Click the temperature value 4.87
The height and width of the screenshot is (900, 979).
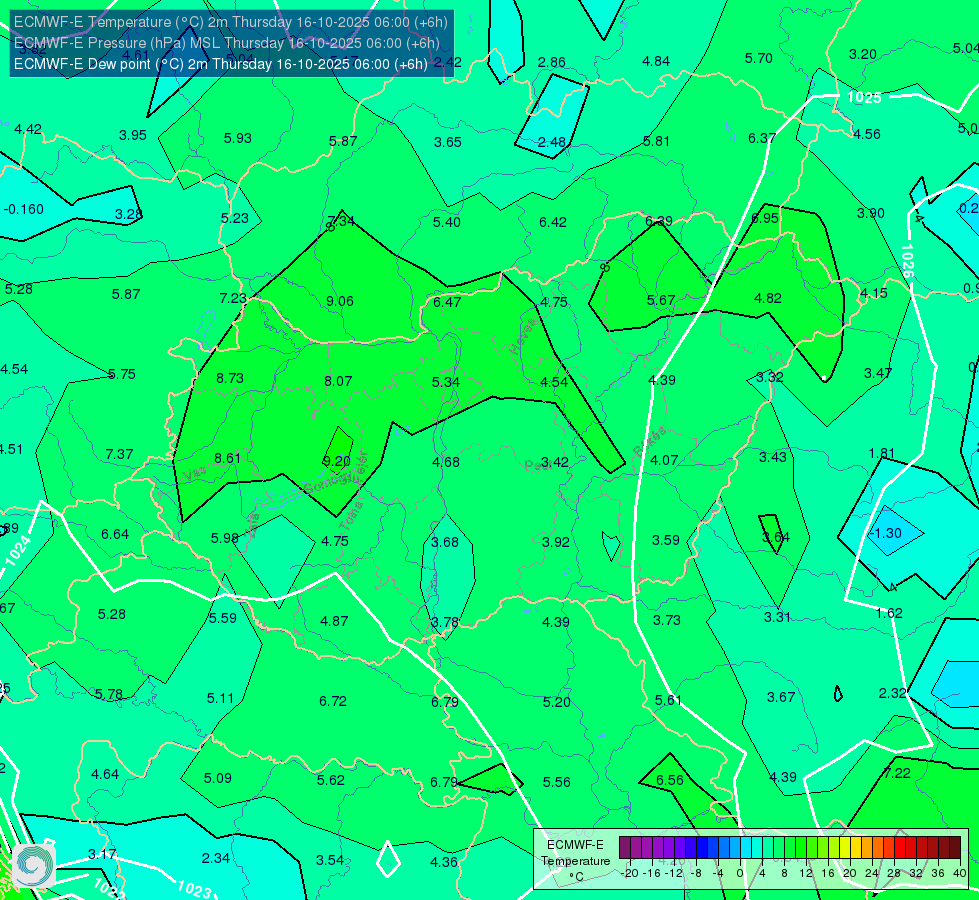pos(334,621)
